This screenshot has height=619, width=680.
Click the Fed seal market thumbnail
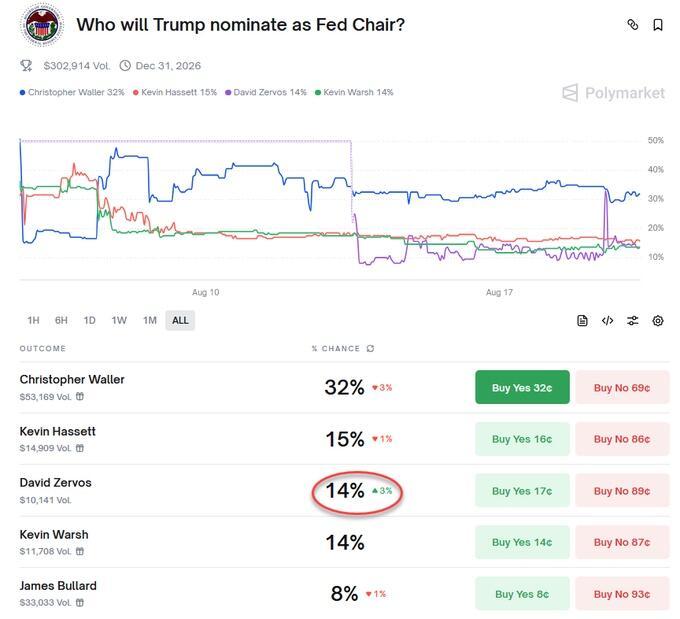[x=41, y=26]
